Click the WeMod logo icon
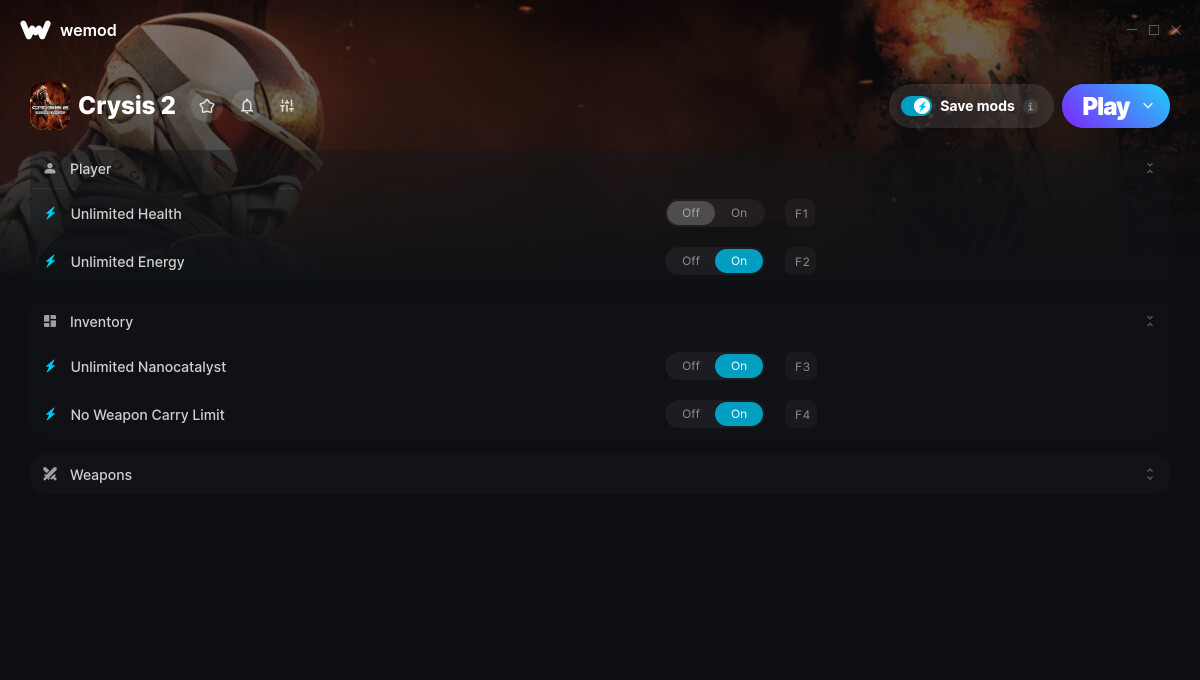The image size is (1200, 680). (x=35, y=30)
